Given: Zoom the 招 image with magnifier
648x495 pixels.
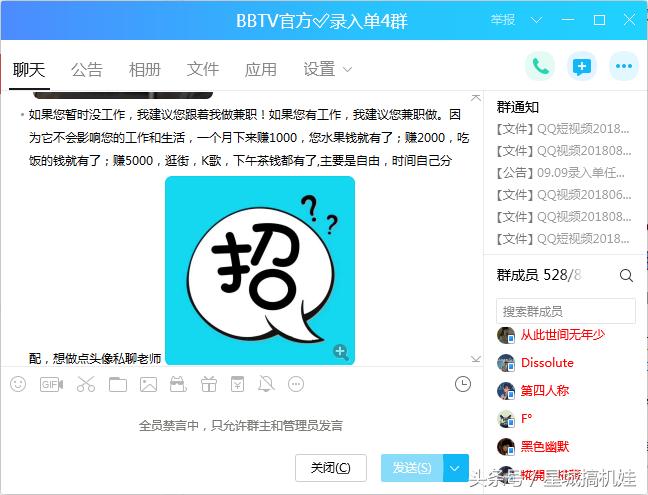Looking at the screenshot, I should [x=341, y=352].
